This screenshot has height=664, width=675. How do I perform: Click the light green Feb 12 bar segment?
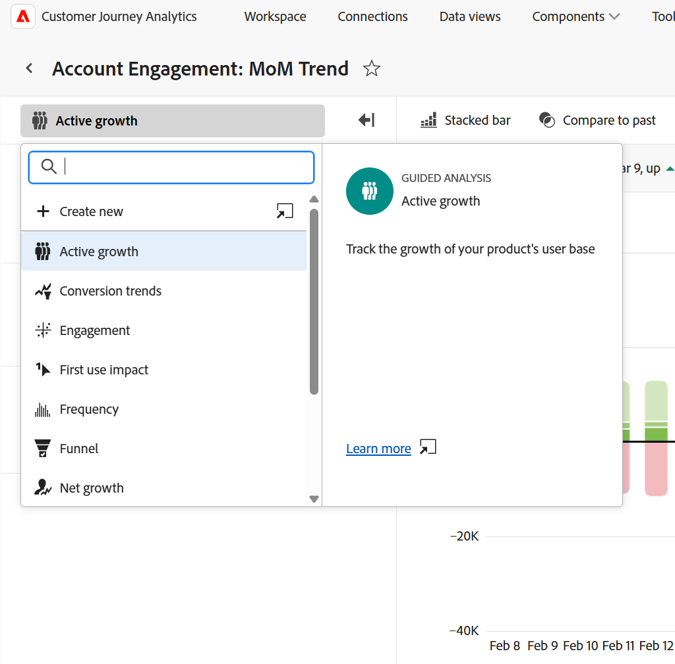[x=656, y=400]
